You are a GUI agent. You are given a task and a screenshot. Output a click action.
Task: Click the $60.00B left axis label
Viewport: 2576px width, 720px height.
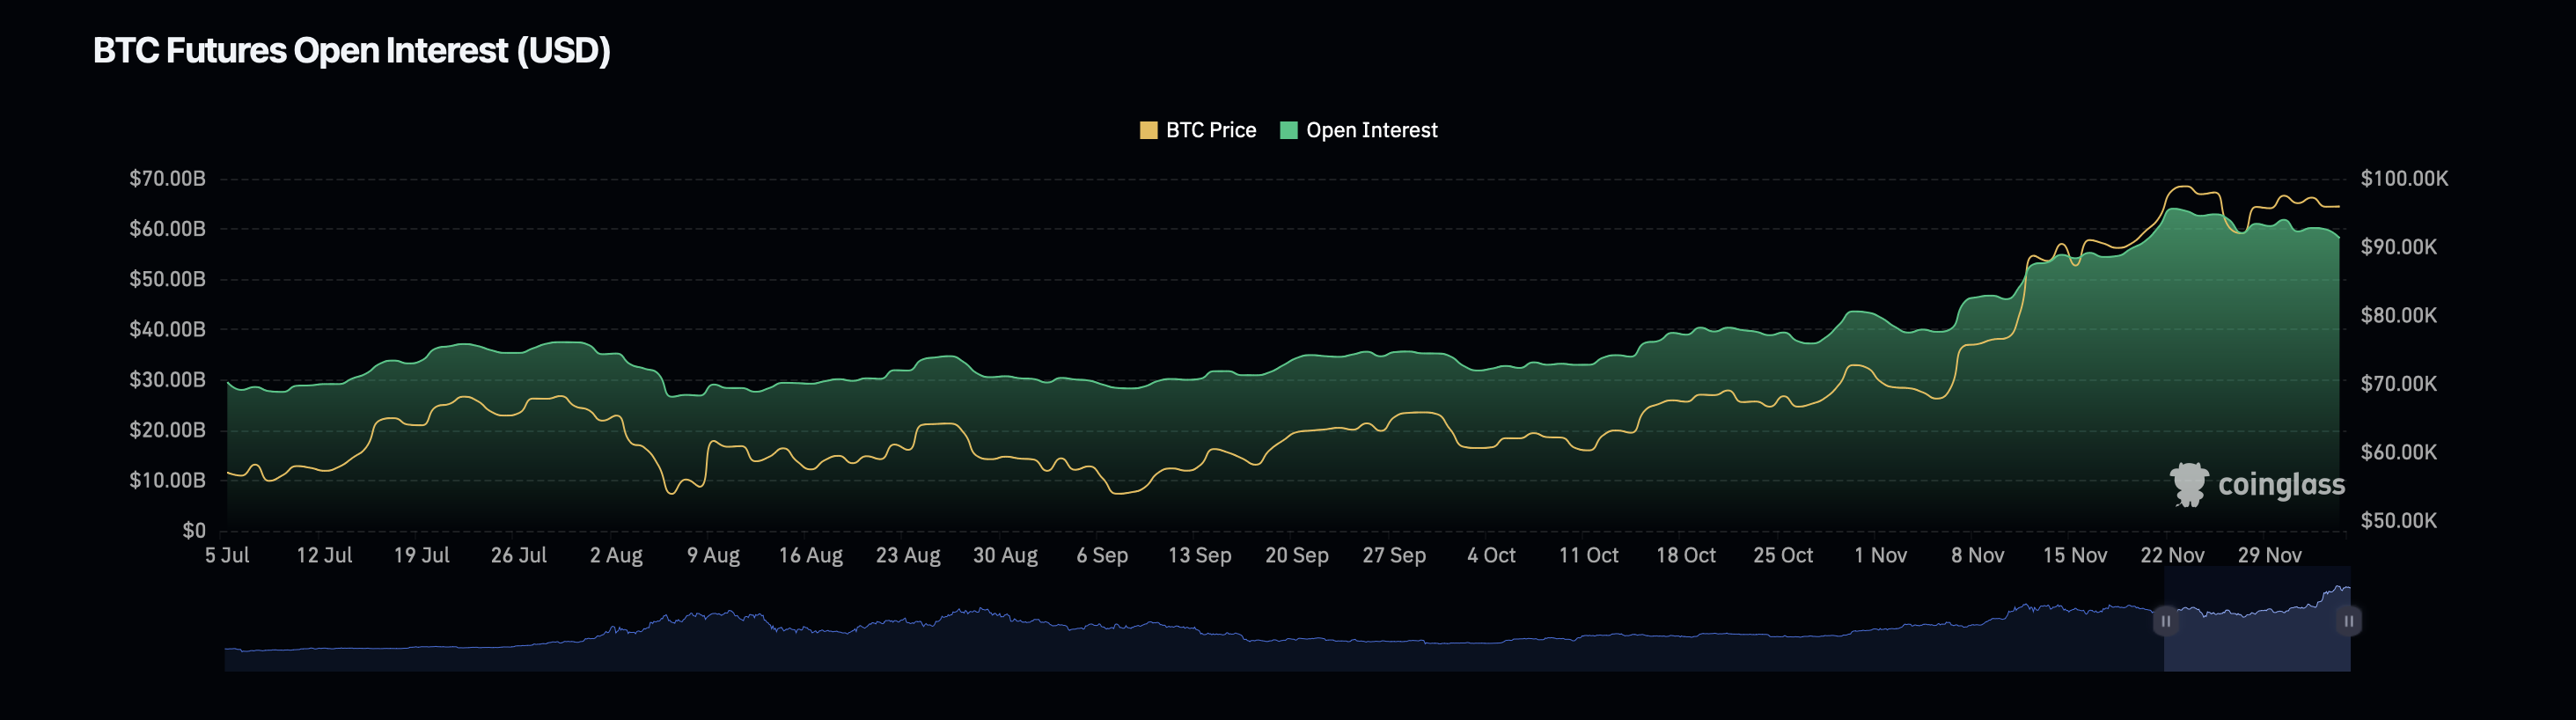[167, 229]
